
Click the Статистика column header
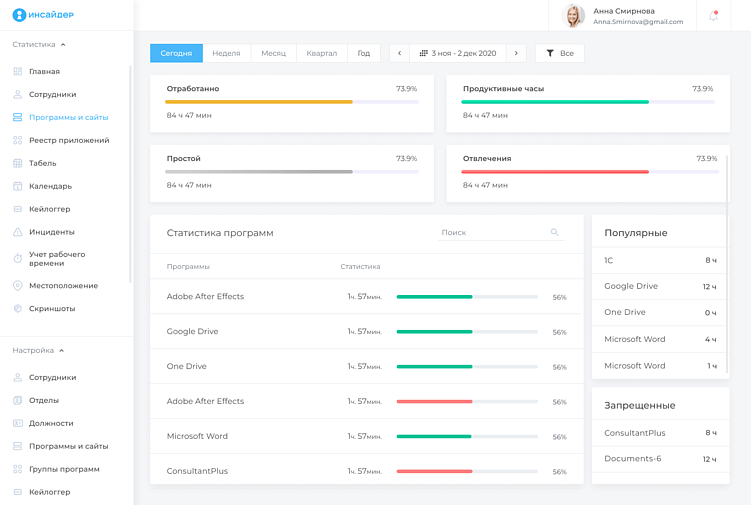point(360,266)
